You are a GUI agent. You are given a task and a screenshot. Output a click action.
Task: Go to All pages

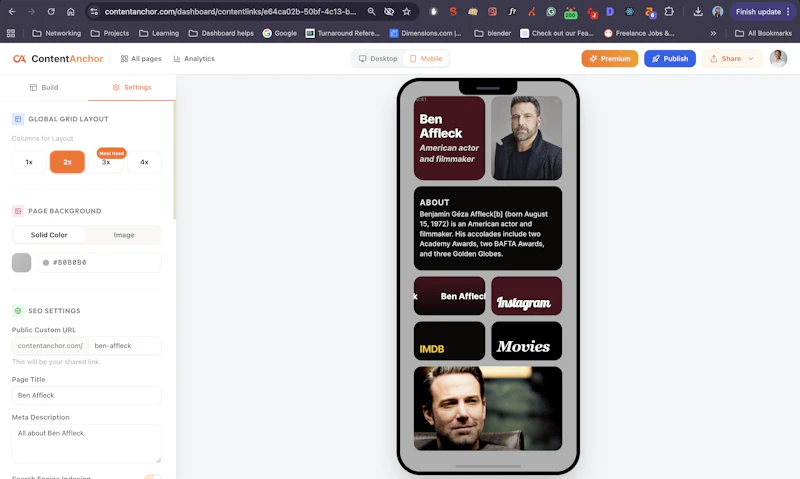[x=141, y=59]
